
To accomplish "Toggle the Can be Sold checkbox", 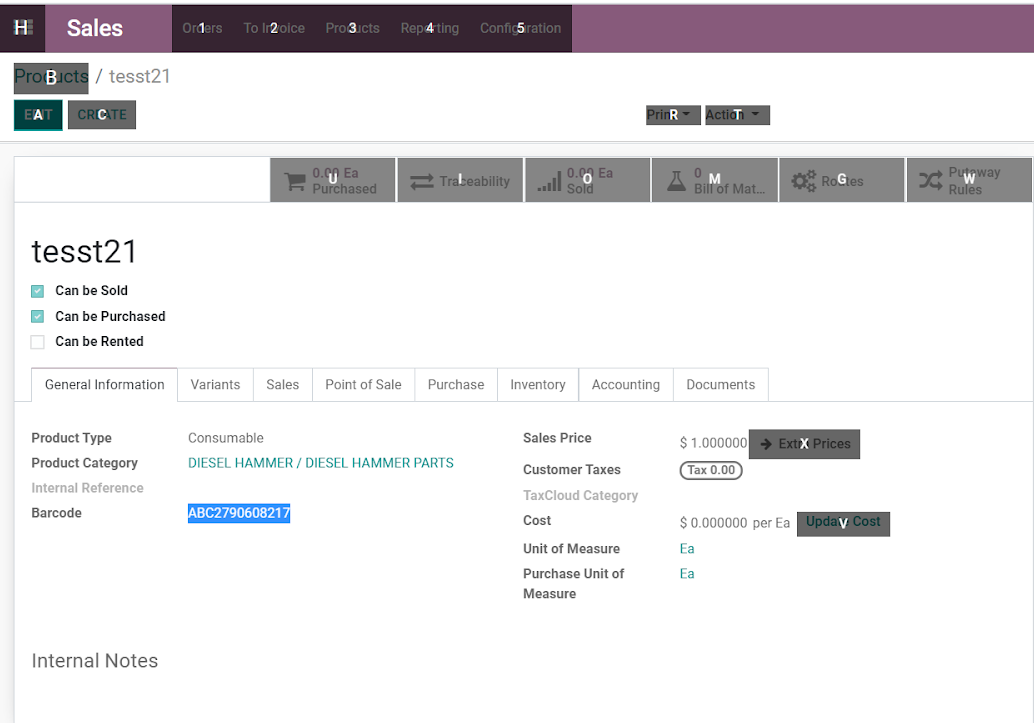I will click(x=38, y=291).
